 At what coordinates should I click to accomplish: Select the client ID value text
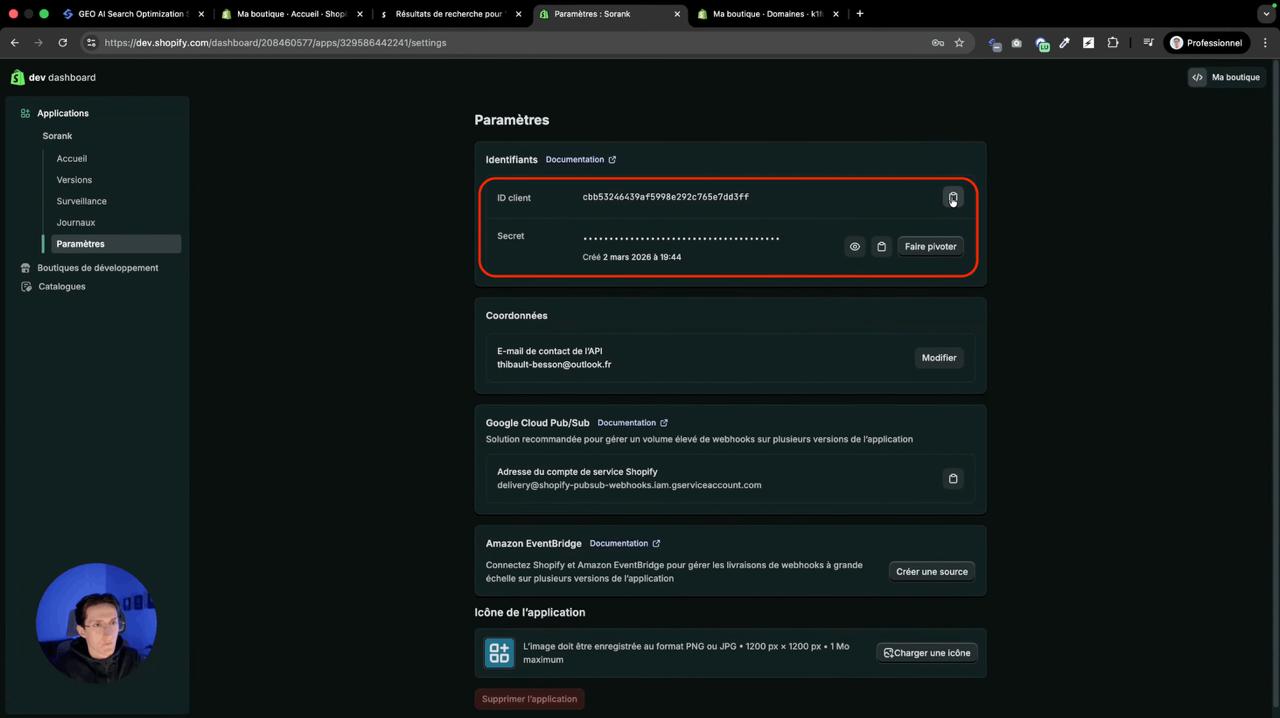[666, 197]
